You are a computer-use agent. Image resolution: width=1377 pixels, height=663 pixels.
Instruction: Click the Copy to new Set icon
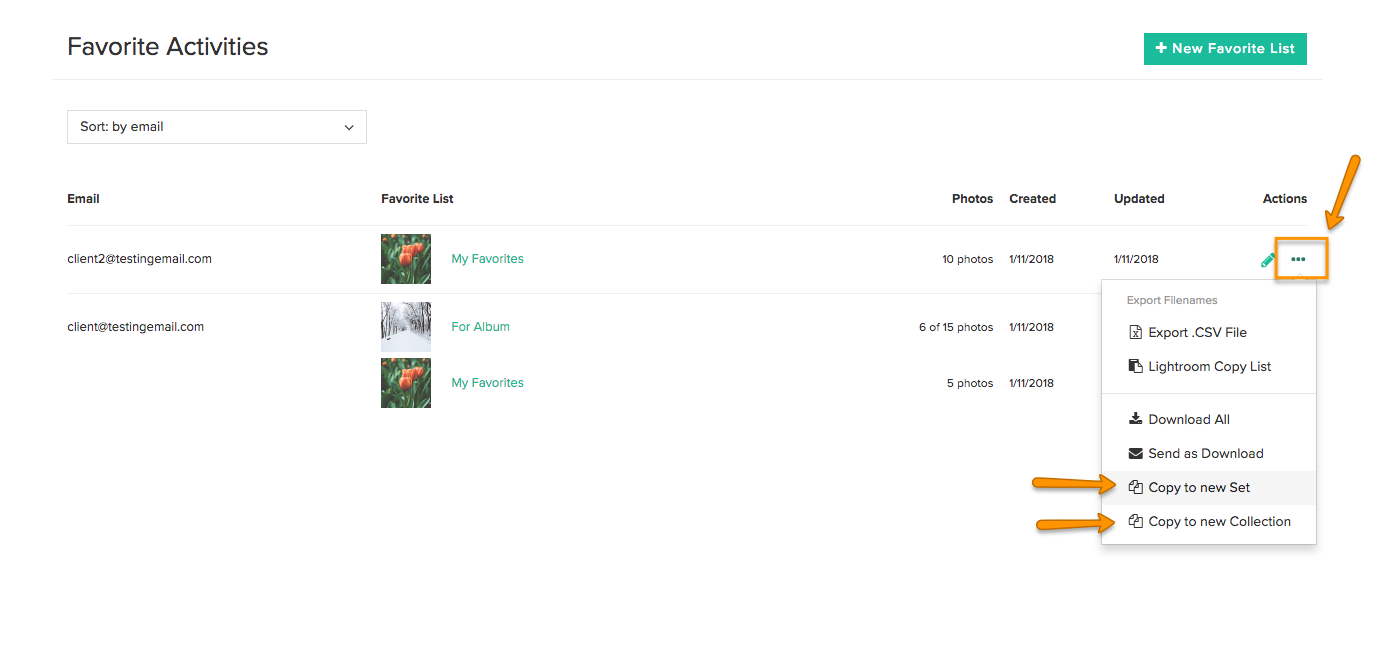click(1135, 487)
